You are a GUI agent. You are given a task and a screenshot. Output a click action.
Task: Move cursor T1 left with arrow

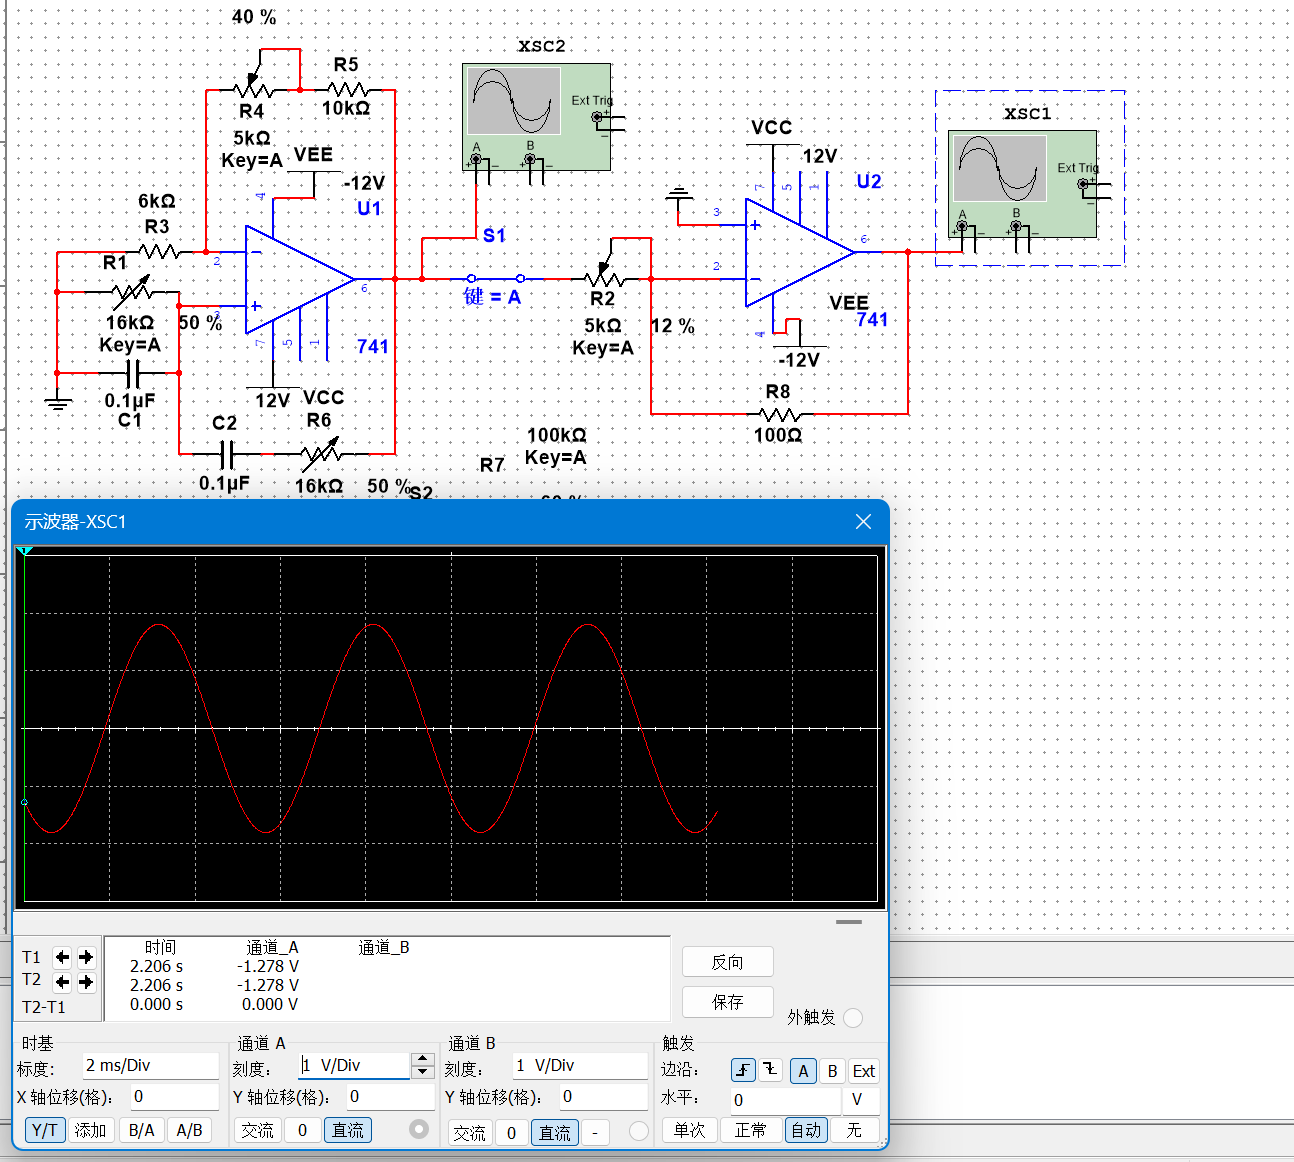[x=62, y=957]
